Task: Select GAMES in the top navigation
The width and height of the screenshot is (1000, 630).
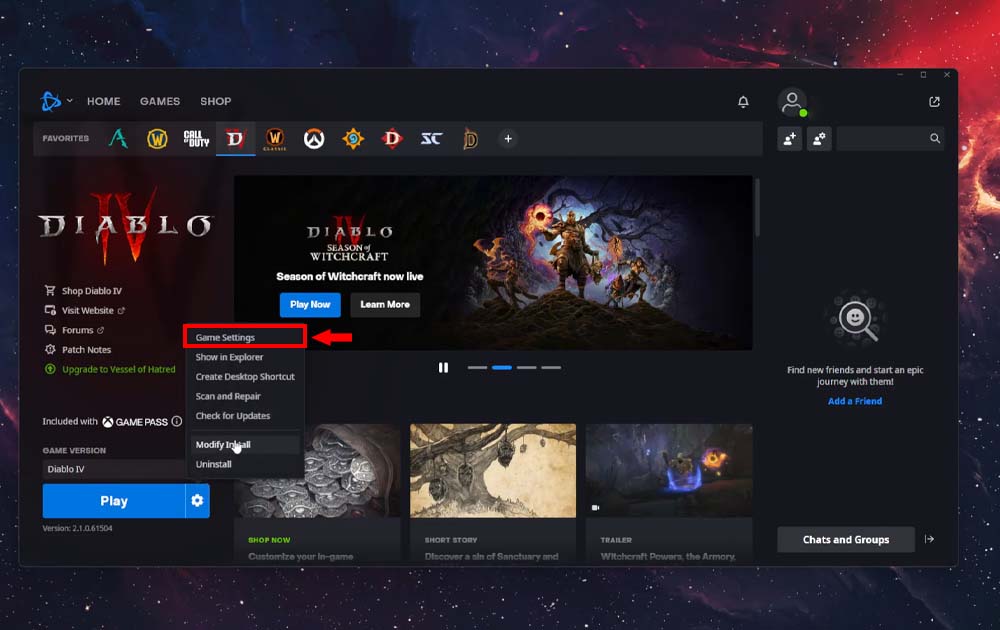Action: coord(160,101)
